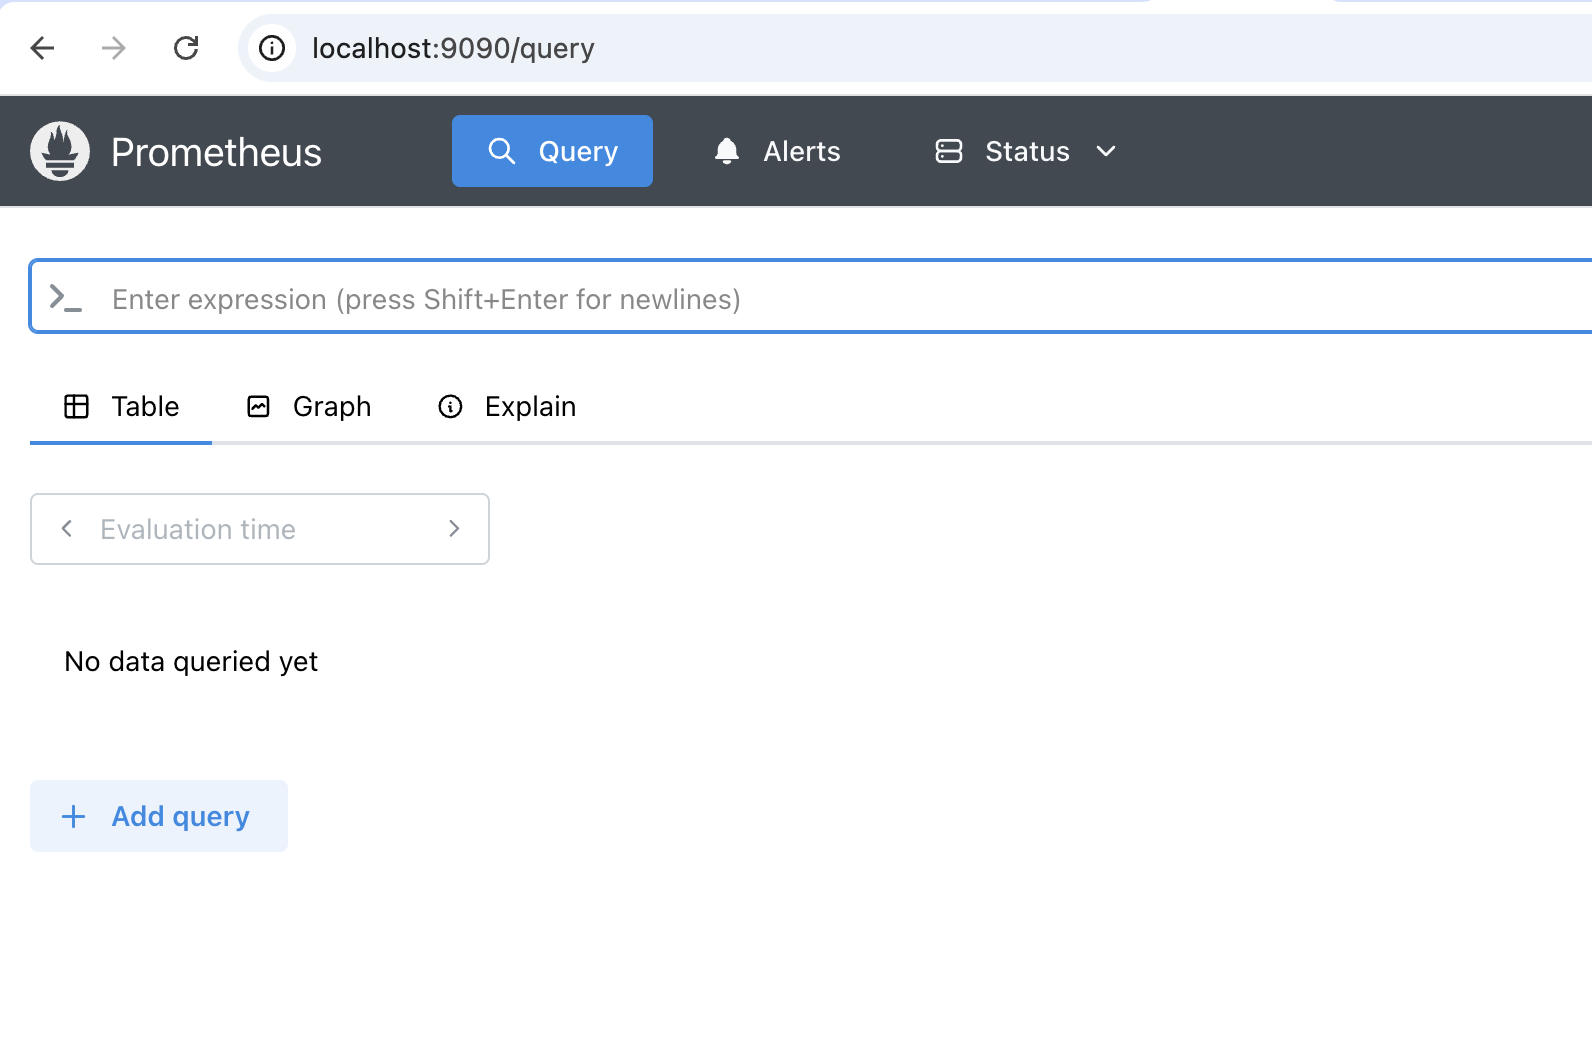Click the Evaluation time input field
Screen dimensions: 1592x1038
[x=260, y=529]
